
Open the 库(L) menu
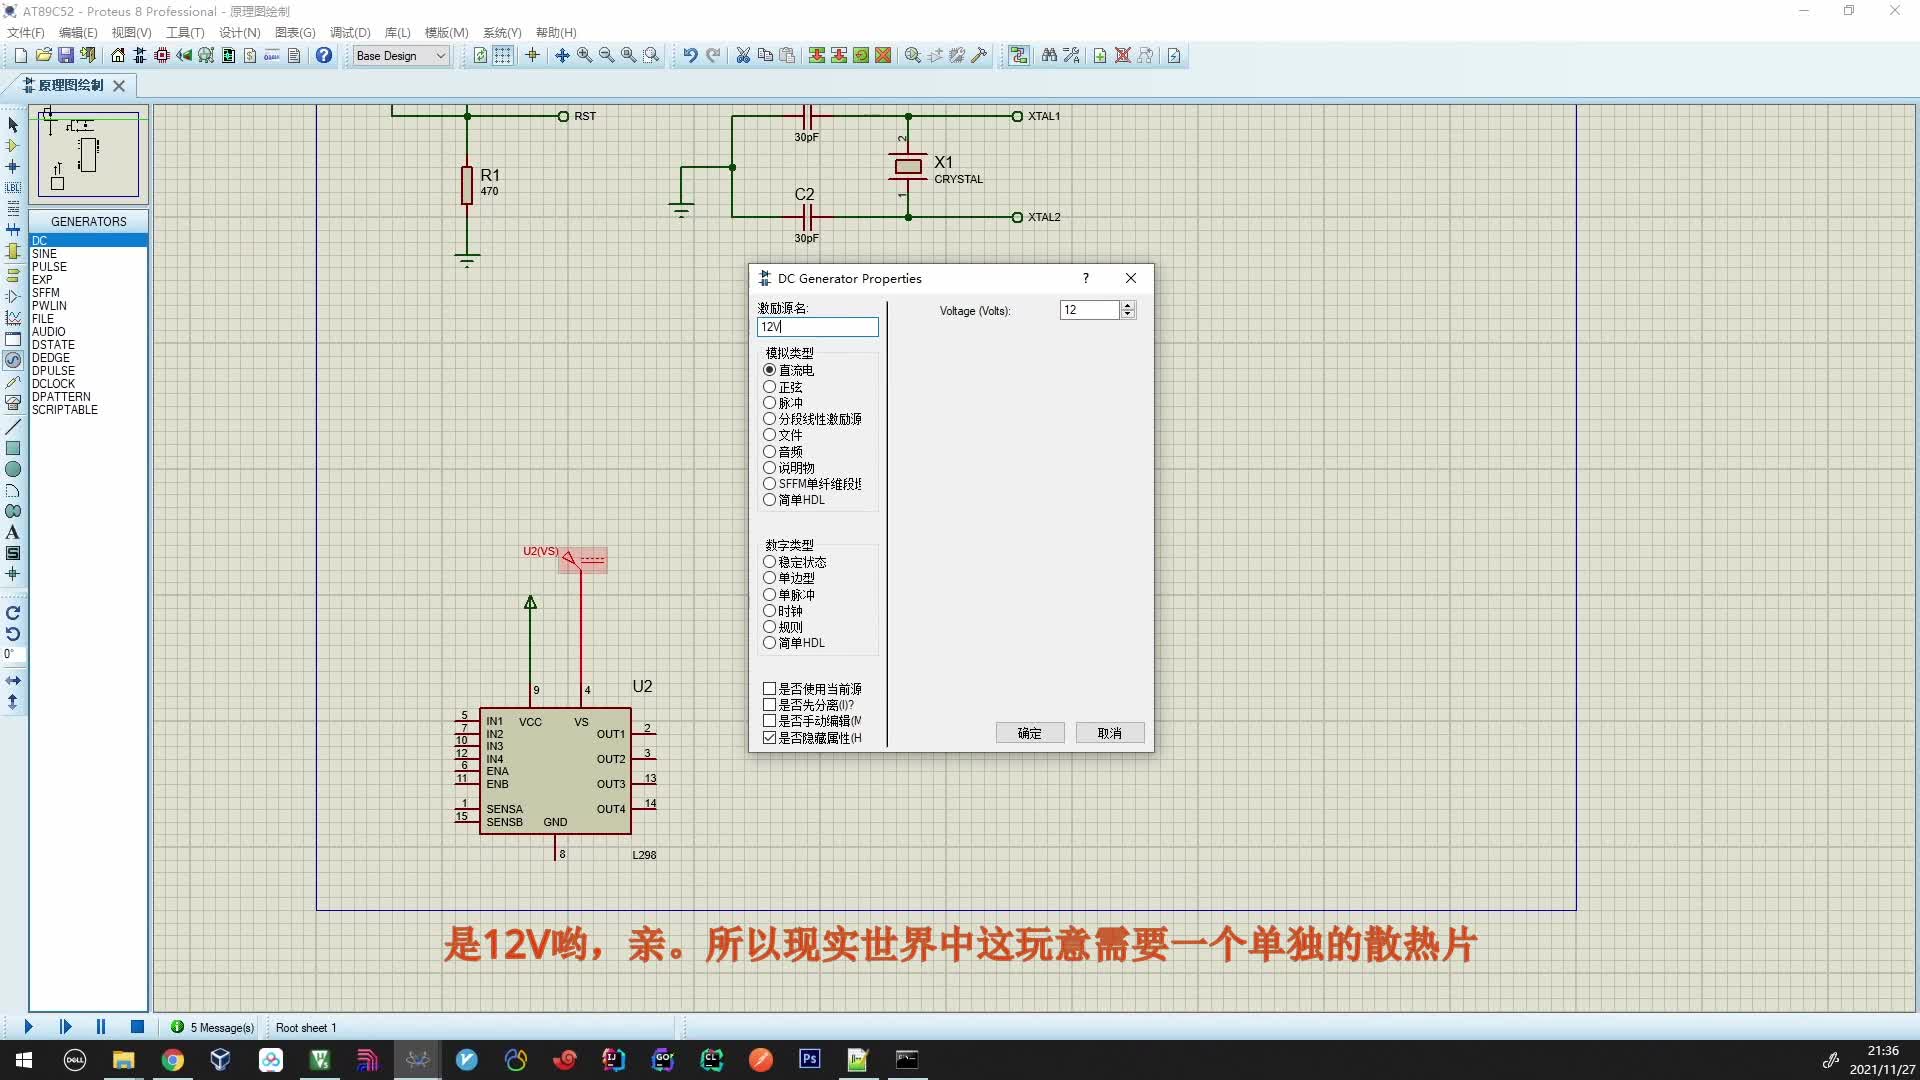click(x=397, y=33)
